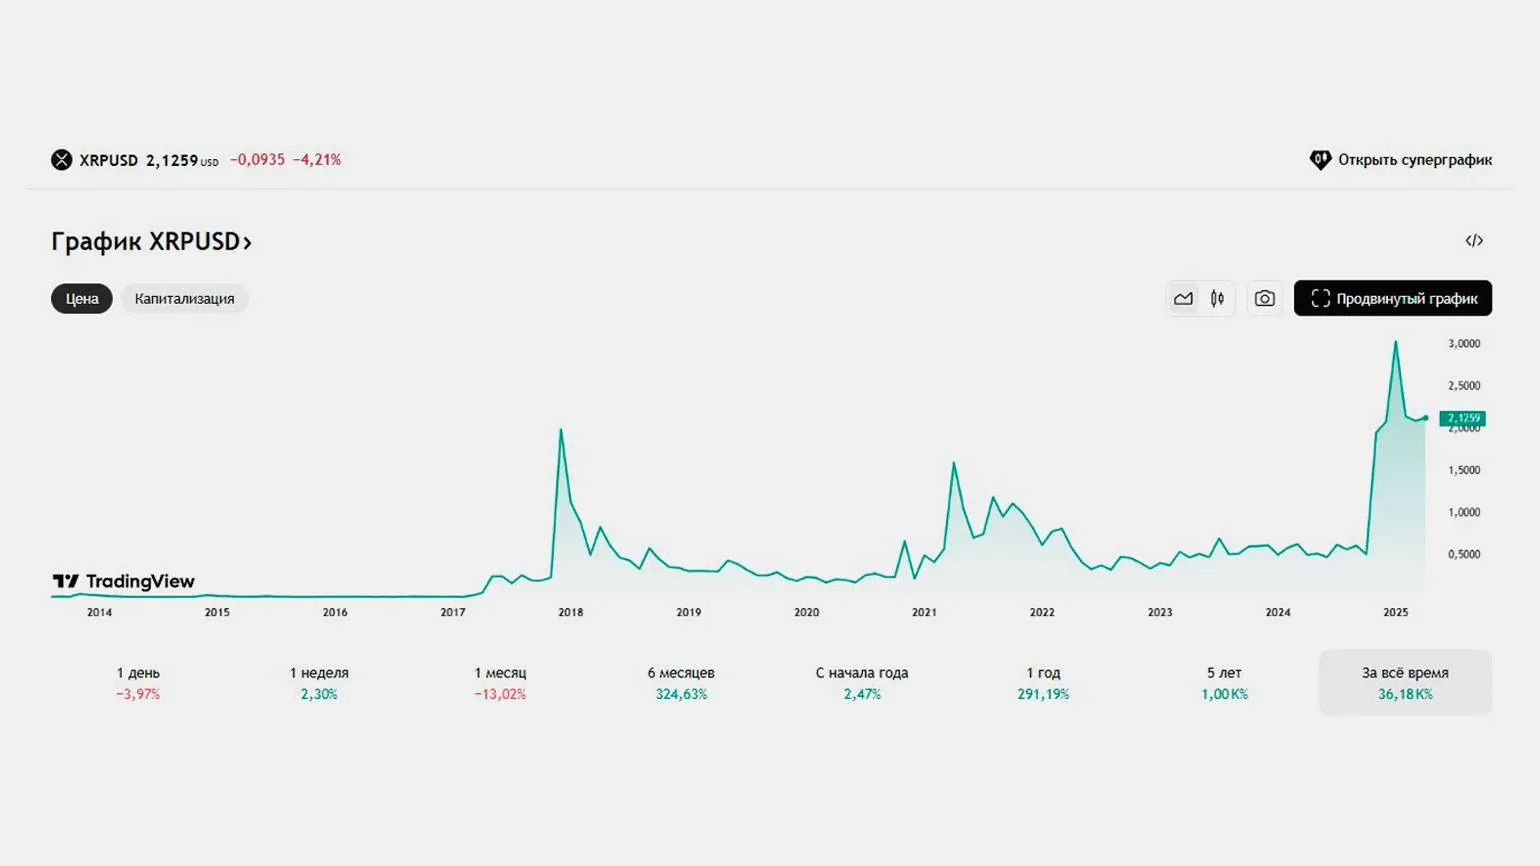Click Открыть суперграфик link
This screenshot has width=1540, height=866.
pyautogui.click(x=1414, y=160)
